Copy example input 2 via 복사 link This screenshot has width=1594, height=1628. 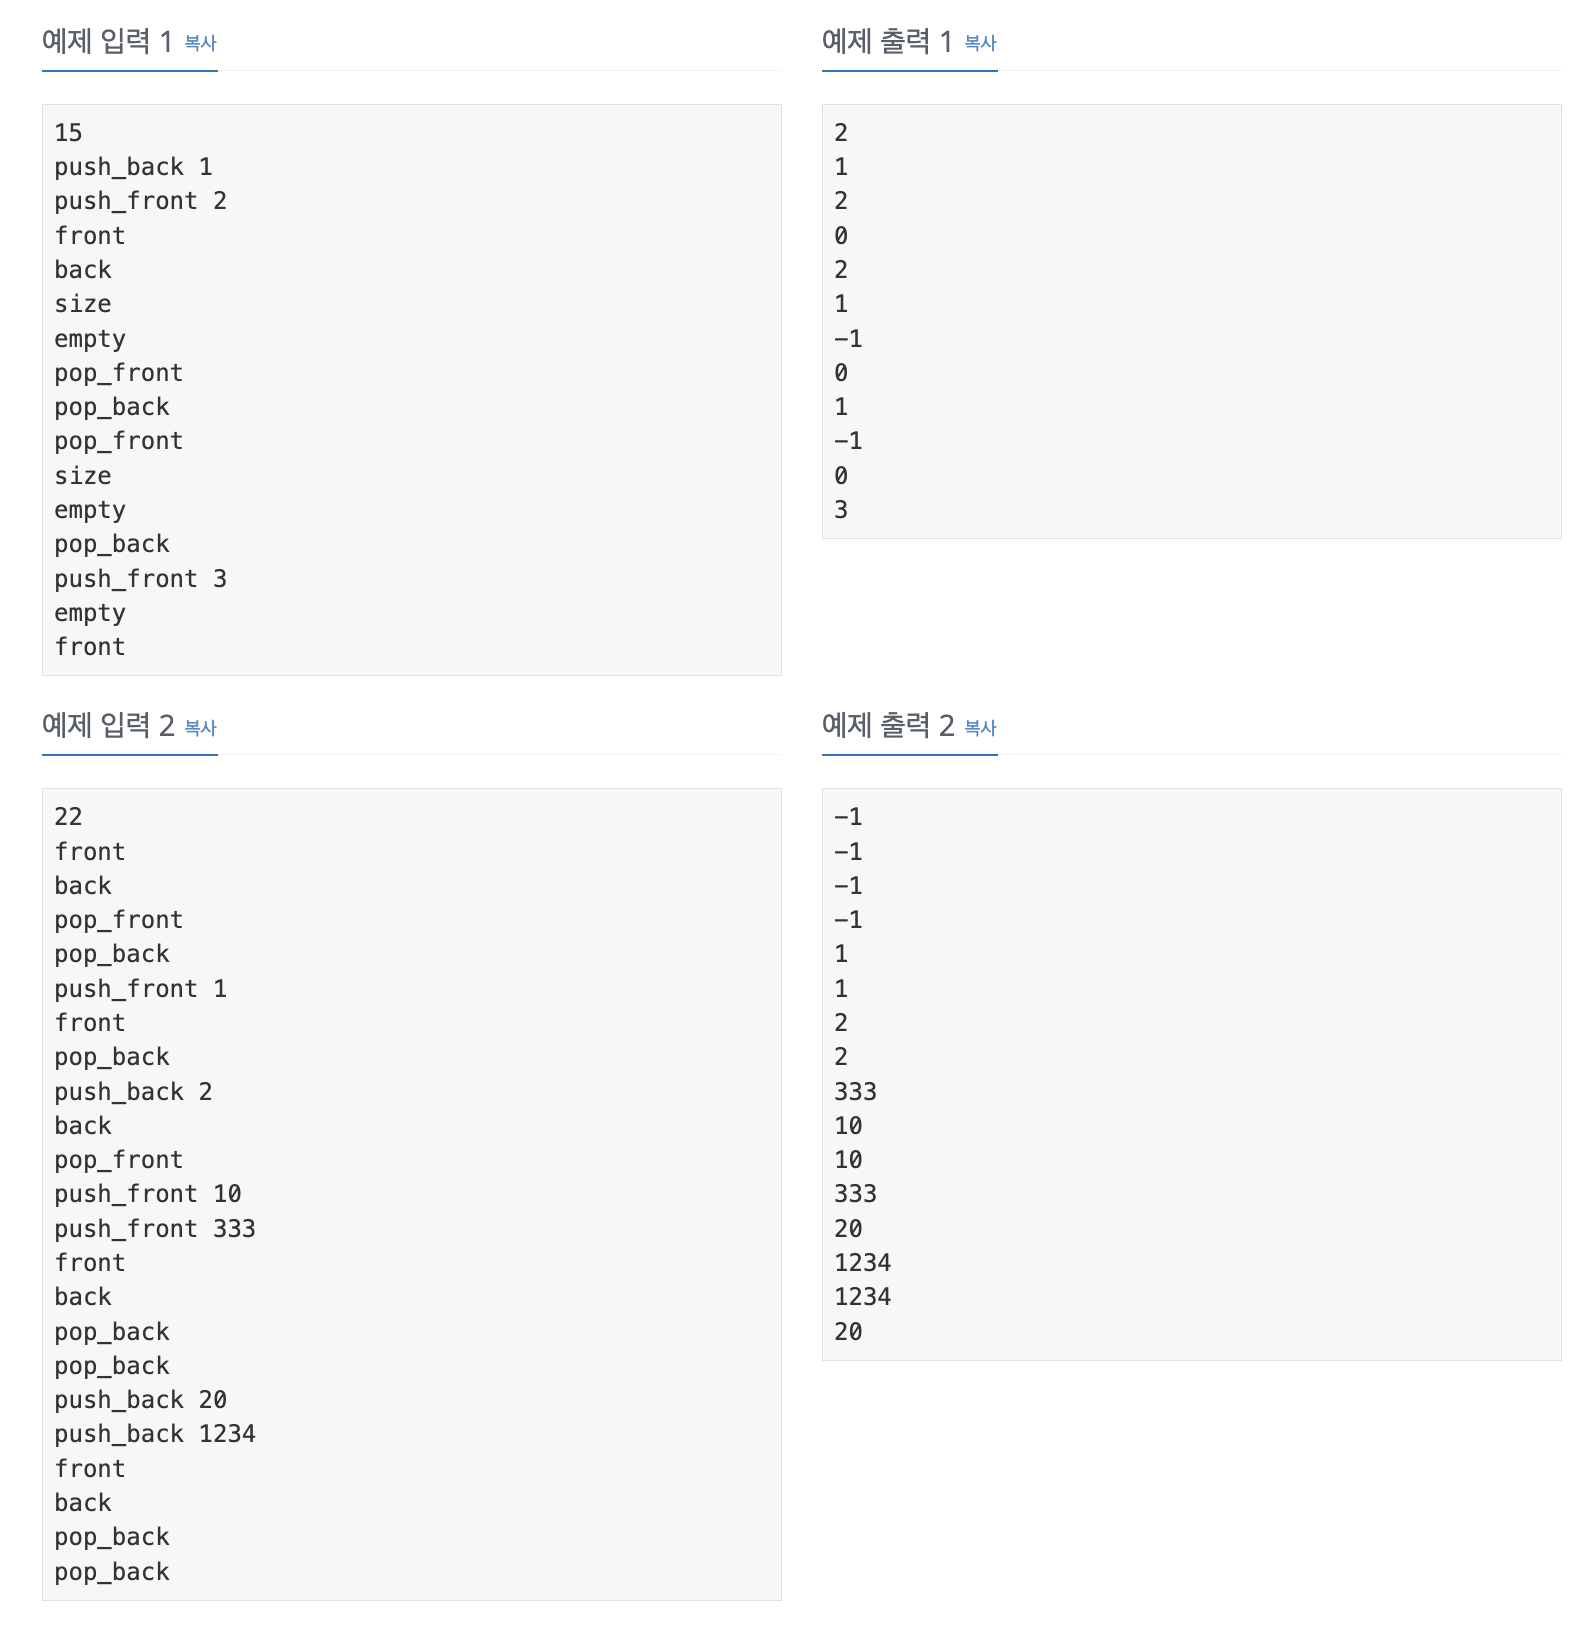[200, 728]
